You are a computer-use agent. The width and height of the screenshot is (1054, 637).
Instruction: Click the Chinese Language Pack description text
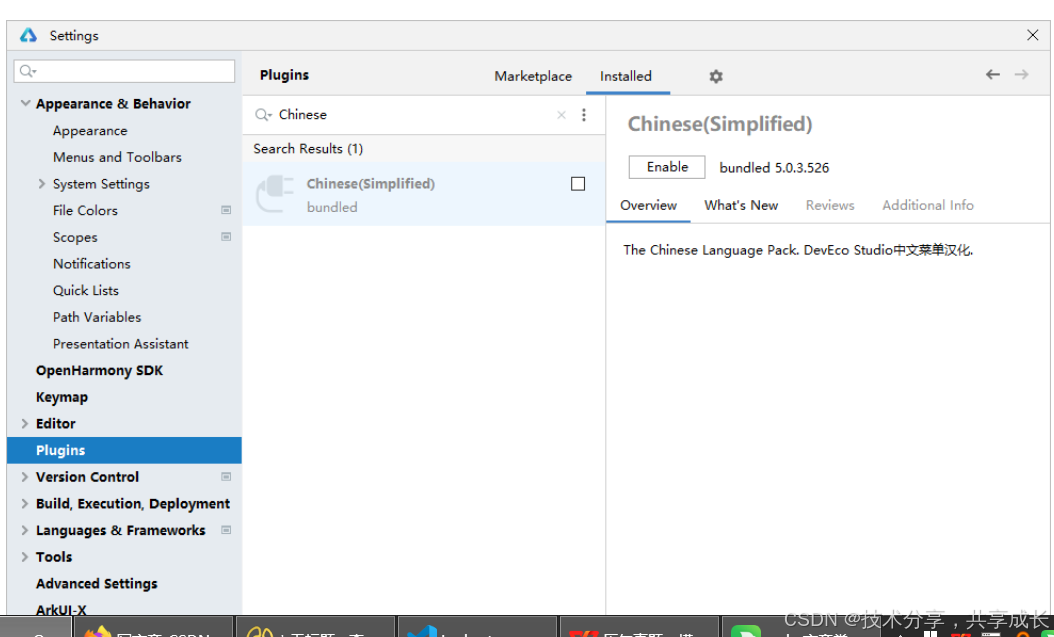click(x=798, y=250)
